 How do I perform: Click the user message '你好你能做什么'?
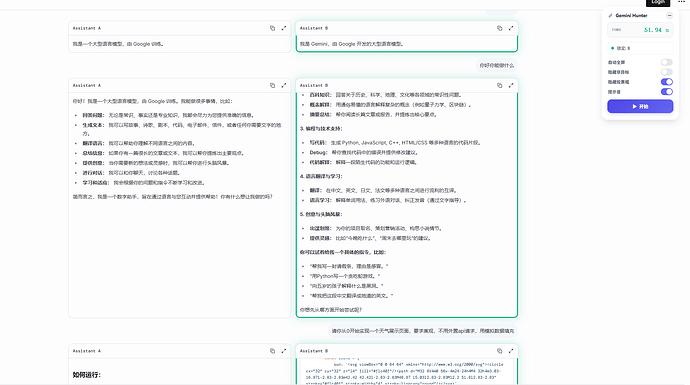coord(496,66)
